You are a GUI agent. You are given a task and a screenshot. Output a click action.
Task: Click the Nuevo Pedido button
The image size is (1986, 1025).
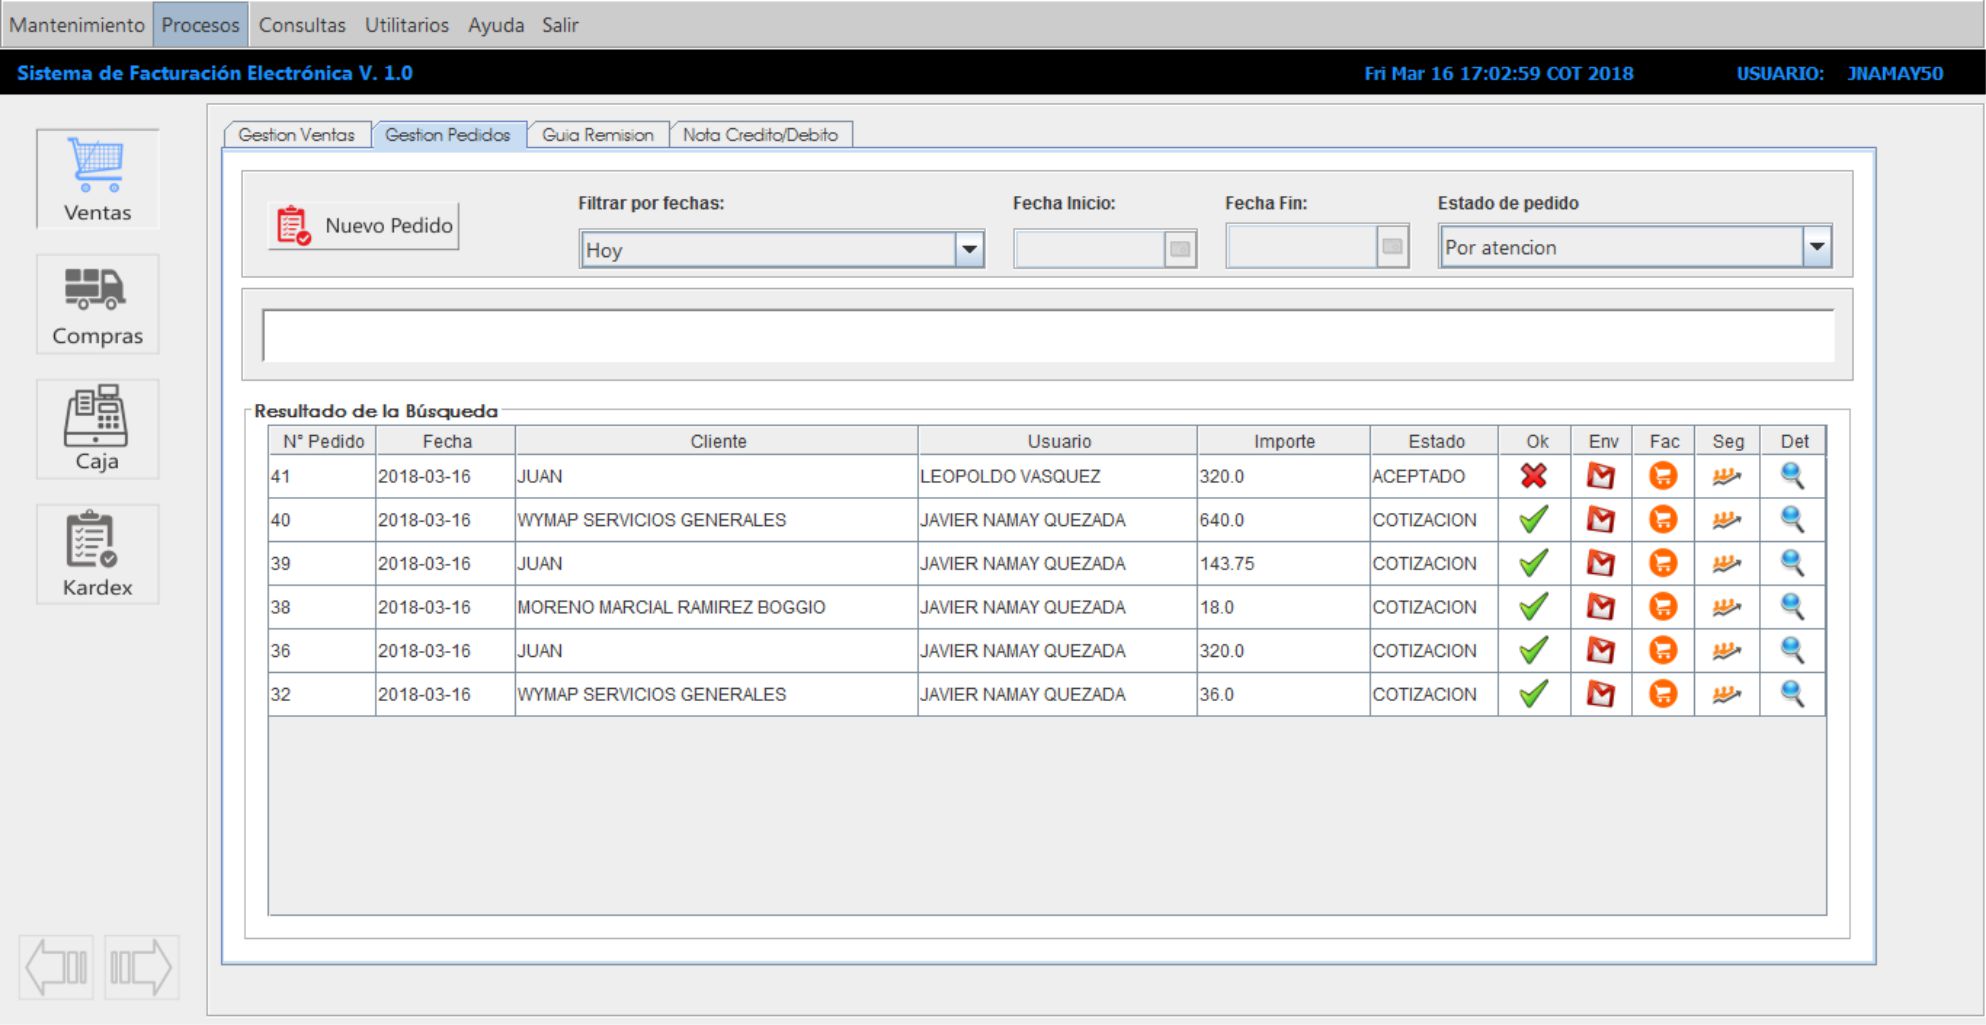pos(364,226)
